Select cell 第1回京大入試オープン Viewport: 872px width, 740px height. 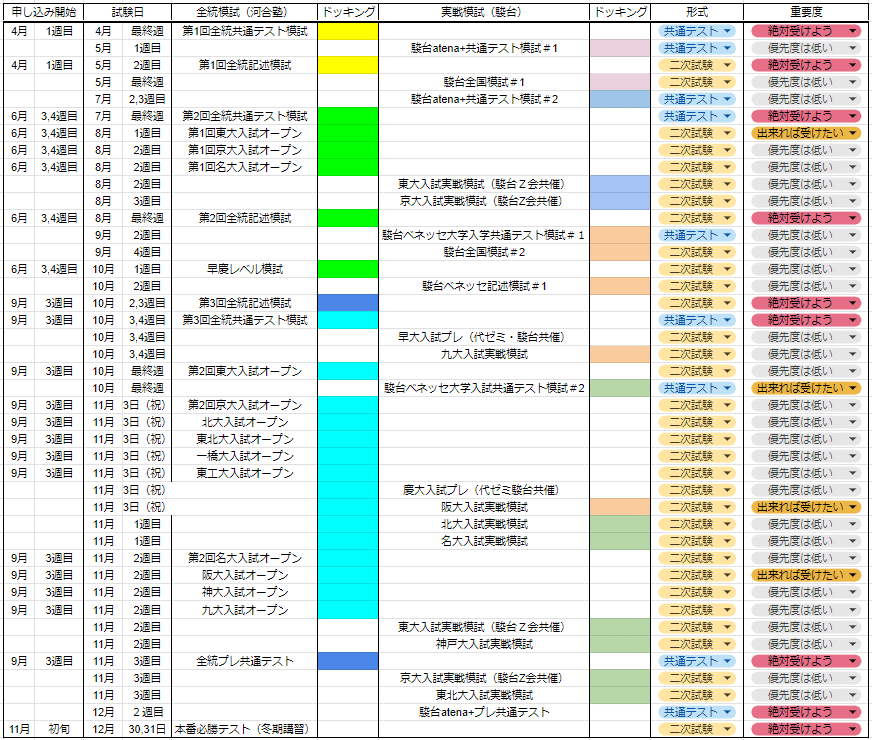245,150
